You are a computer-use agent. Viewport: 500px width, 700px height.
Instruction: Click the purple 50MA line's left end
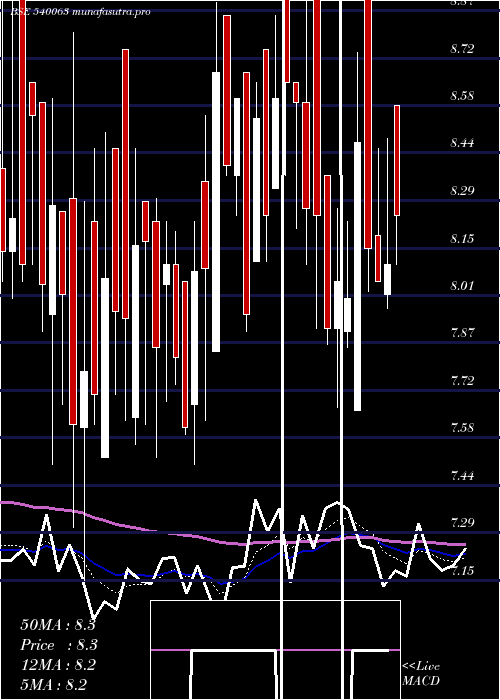pyautogui.click(x=3, y=502)
